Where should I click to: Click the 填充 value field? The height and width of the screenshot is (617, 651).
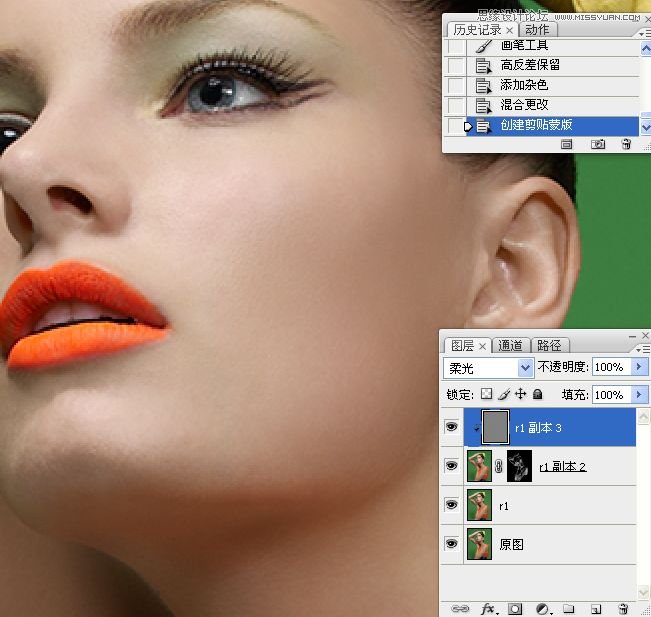point(612,394)
